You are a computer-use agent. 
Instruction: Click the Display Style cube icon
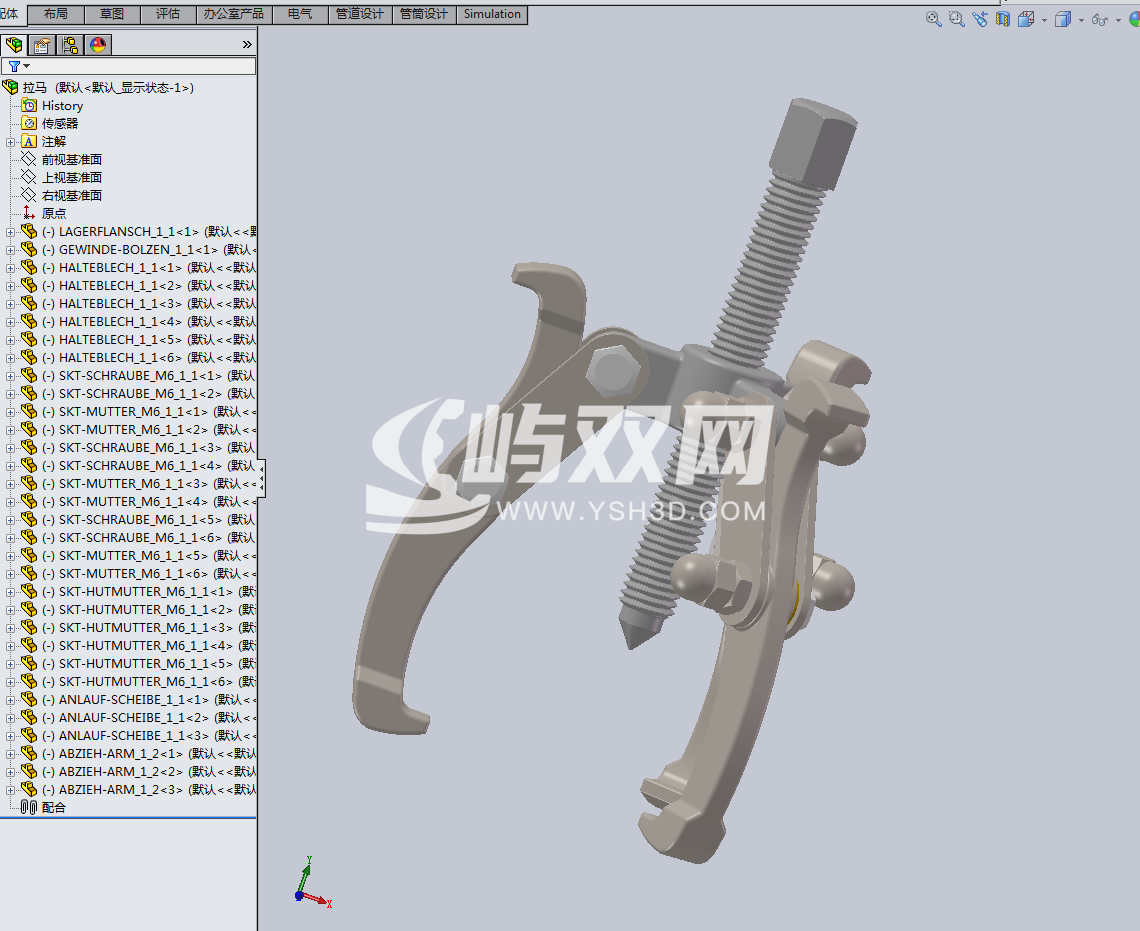(1063, 19)
